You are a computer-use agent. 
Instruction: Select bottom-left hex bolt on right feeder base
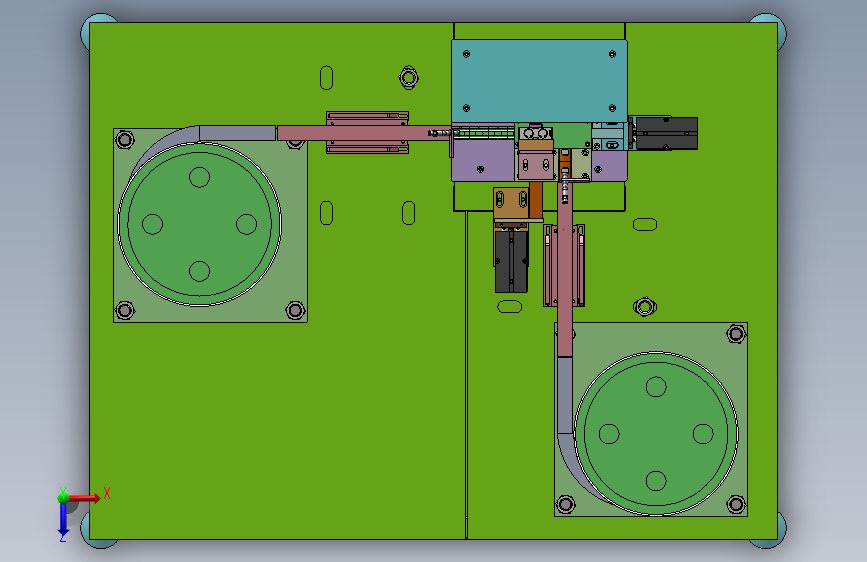pyautogui.click(x=566, y=504)
